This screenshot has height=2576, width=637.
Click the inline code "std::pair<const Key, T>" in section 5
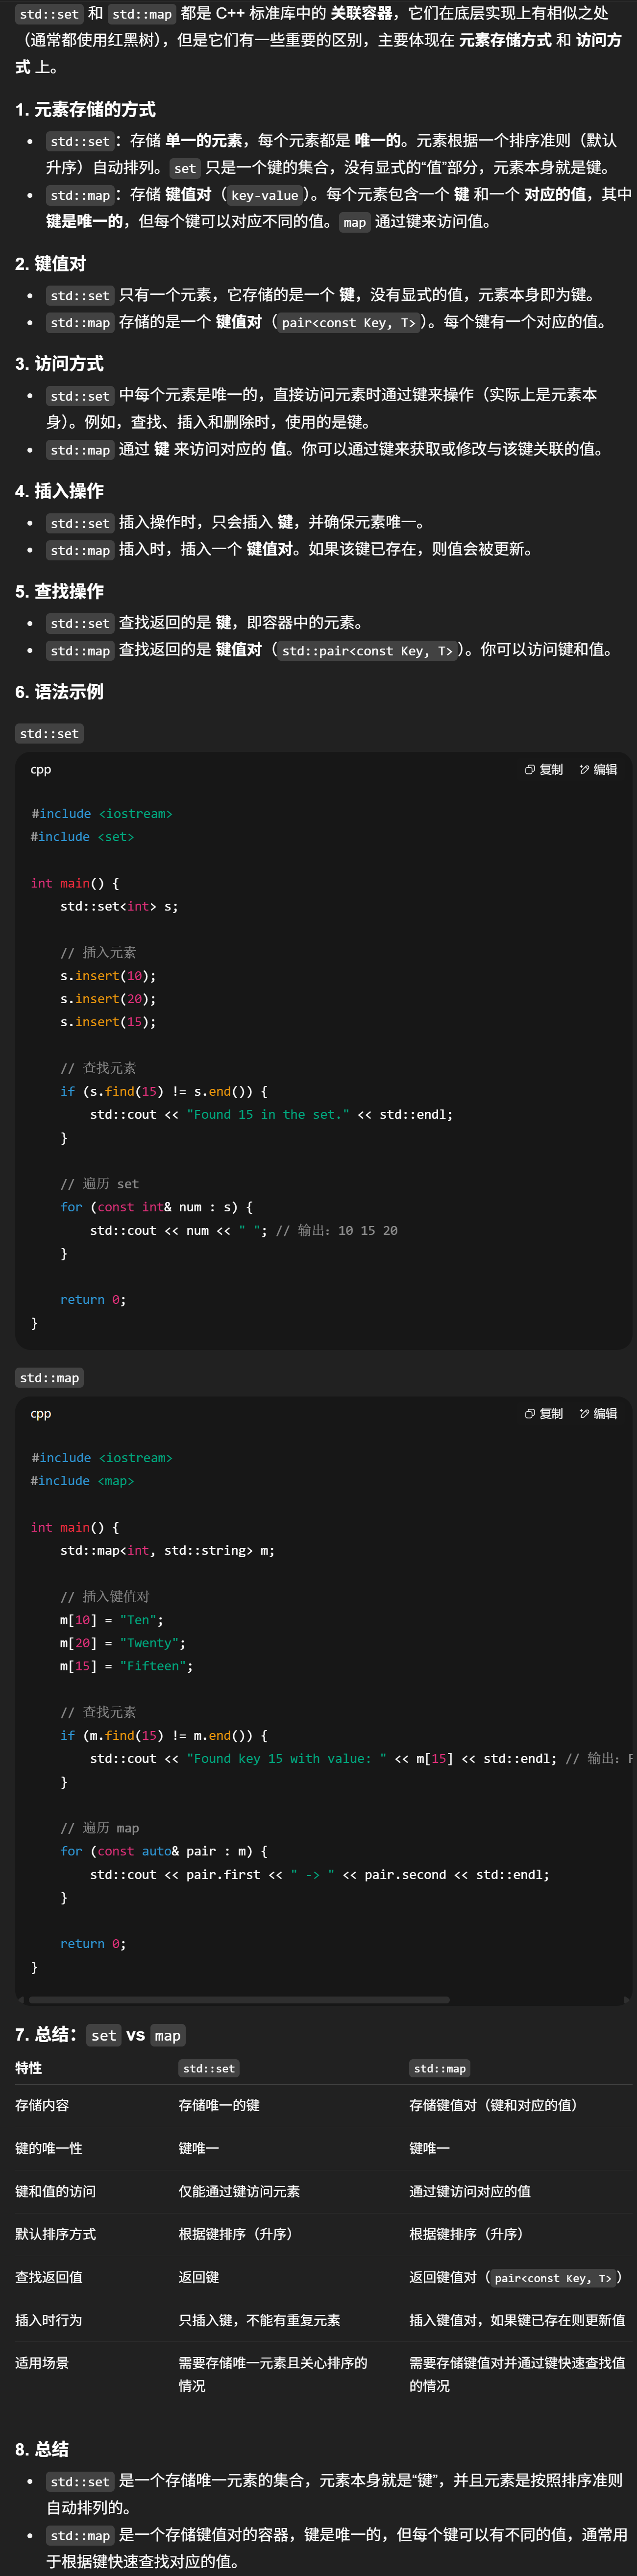coord(367,650)
